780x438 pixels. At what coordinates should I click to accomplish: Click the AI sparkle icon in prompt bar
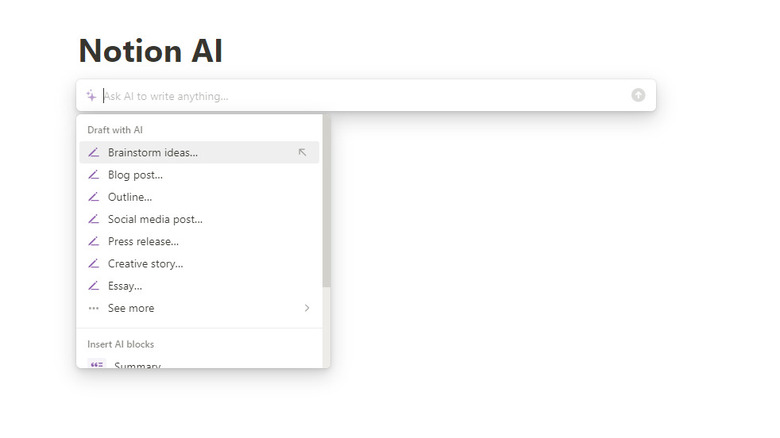(91, 96)
